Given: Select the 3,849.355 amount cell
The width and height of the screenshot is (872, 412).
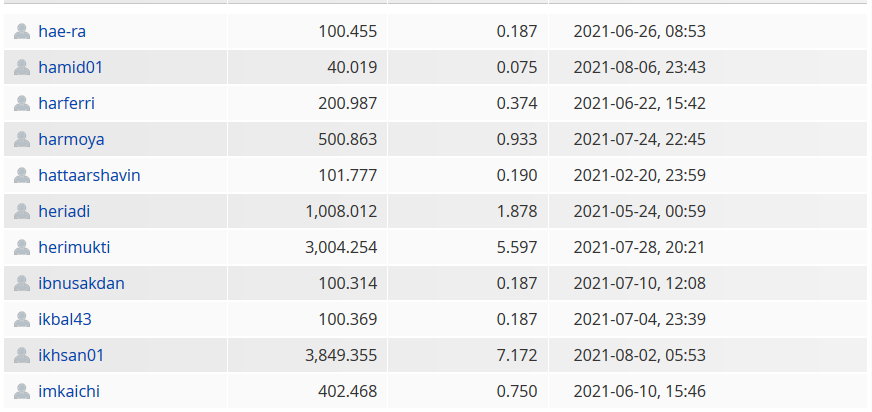Looking at the screenshot, I should pyautogui.click(x=307, y=355).
